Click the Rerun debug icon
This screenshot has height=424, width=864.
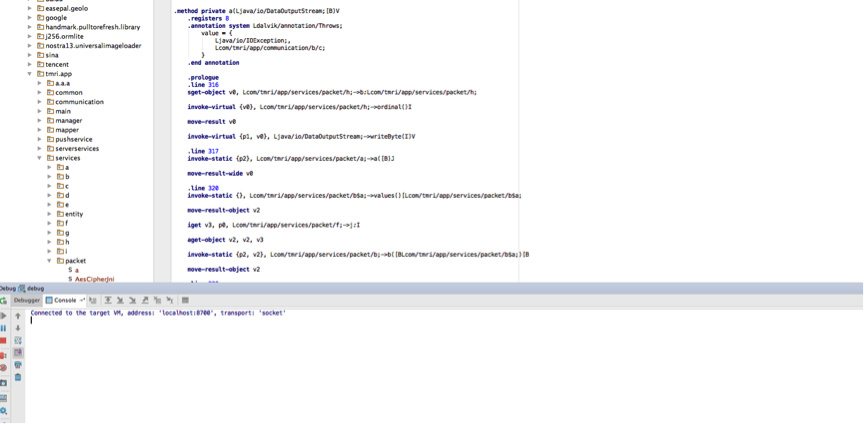(x=3, y=300)
